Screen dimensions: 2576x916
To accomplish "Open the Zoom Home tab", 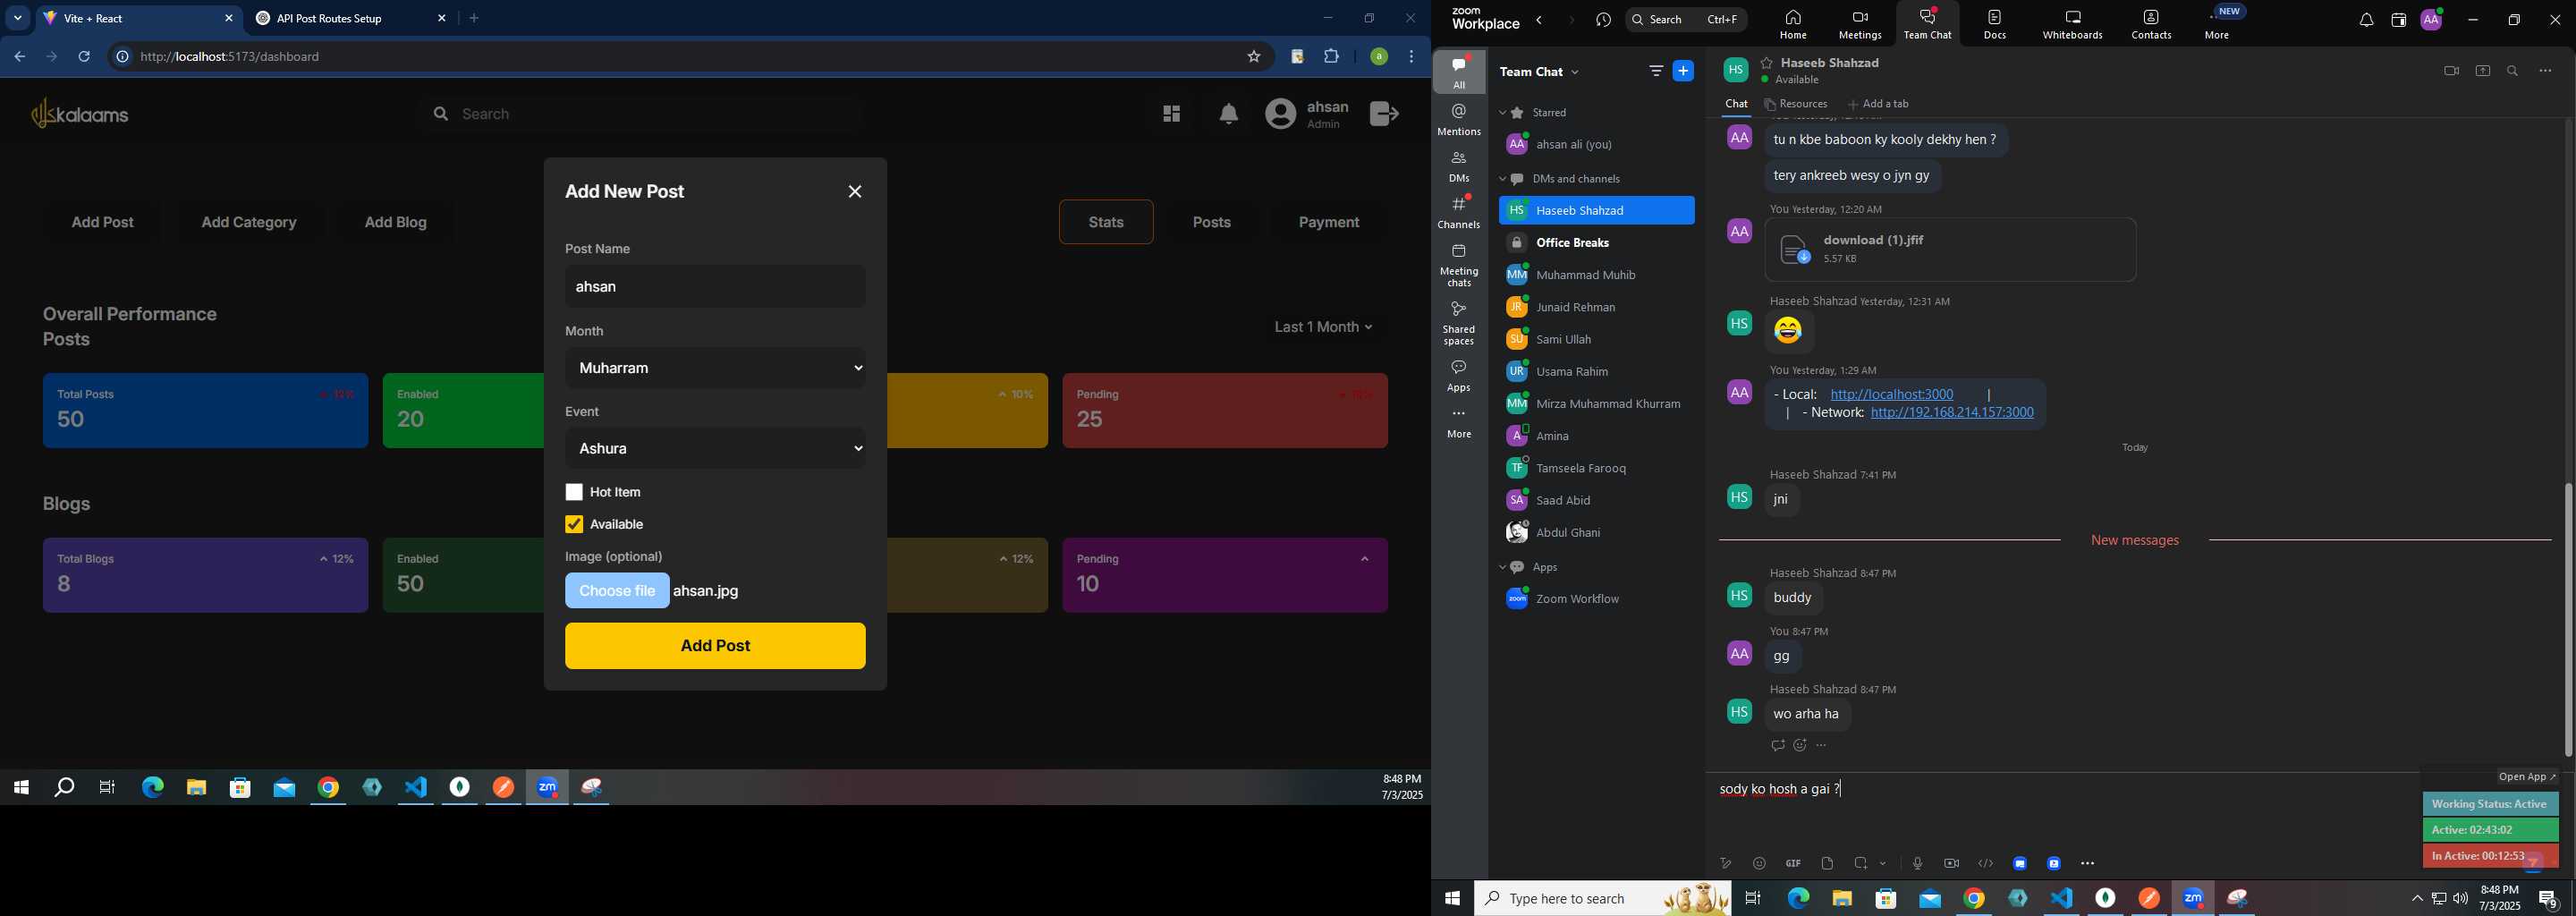I will 1792,24.
